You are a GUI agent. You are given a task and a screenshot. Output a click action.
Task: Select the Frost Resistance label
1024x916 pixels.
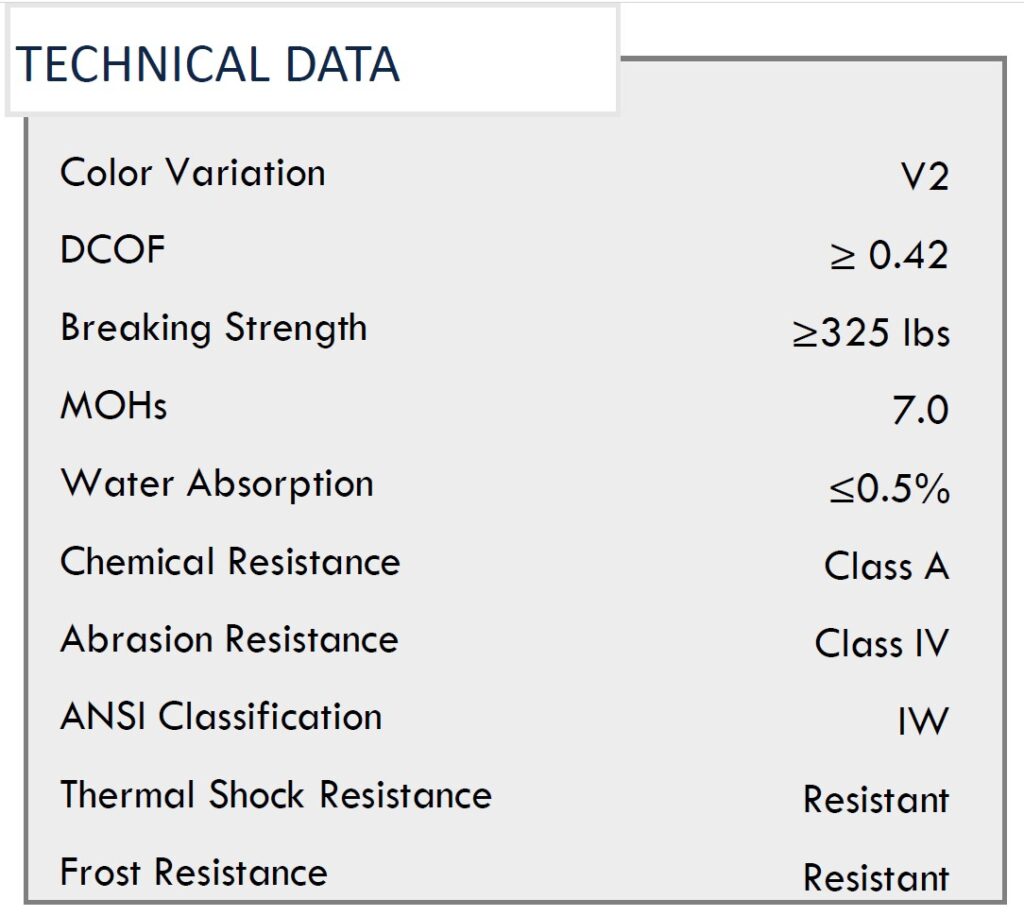pos(193,872)
